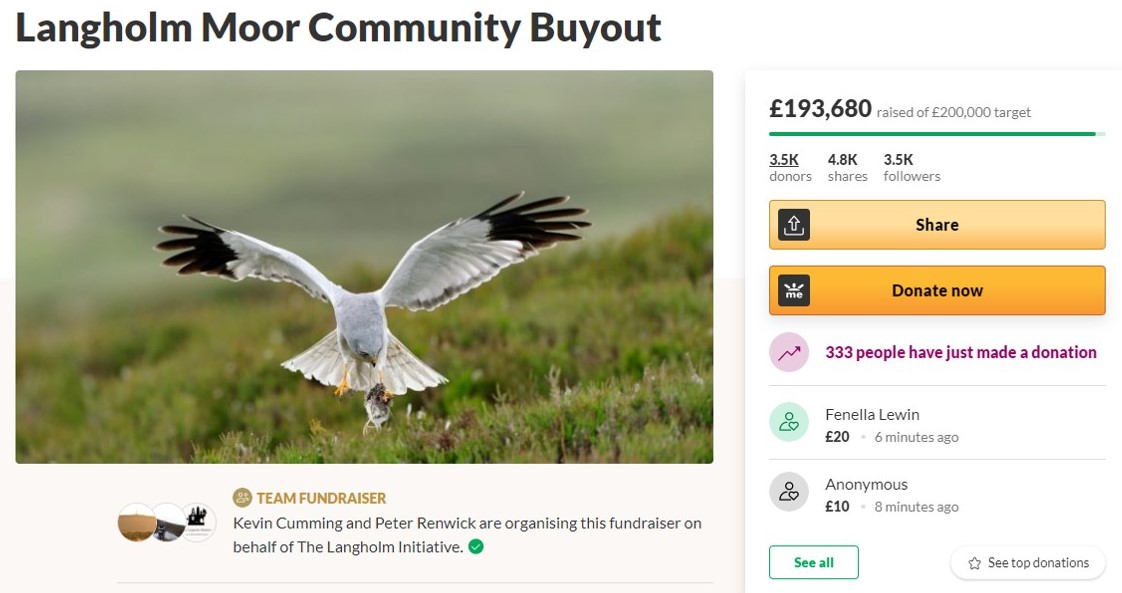Screen dimensions: 1122x593
Task: Open the See all donations list
Action: tap(813, 563)
